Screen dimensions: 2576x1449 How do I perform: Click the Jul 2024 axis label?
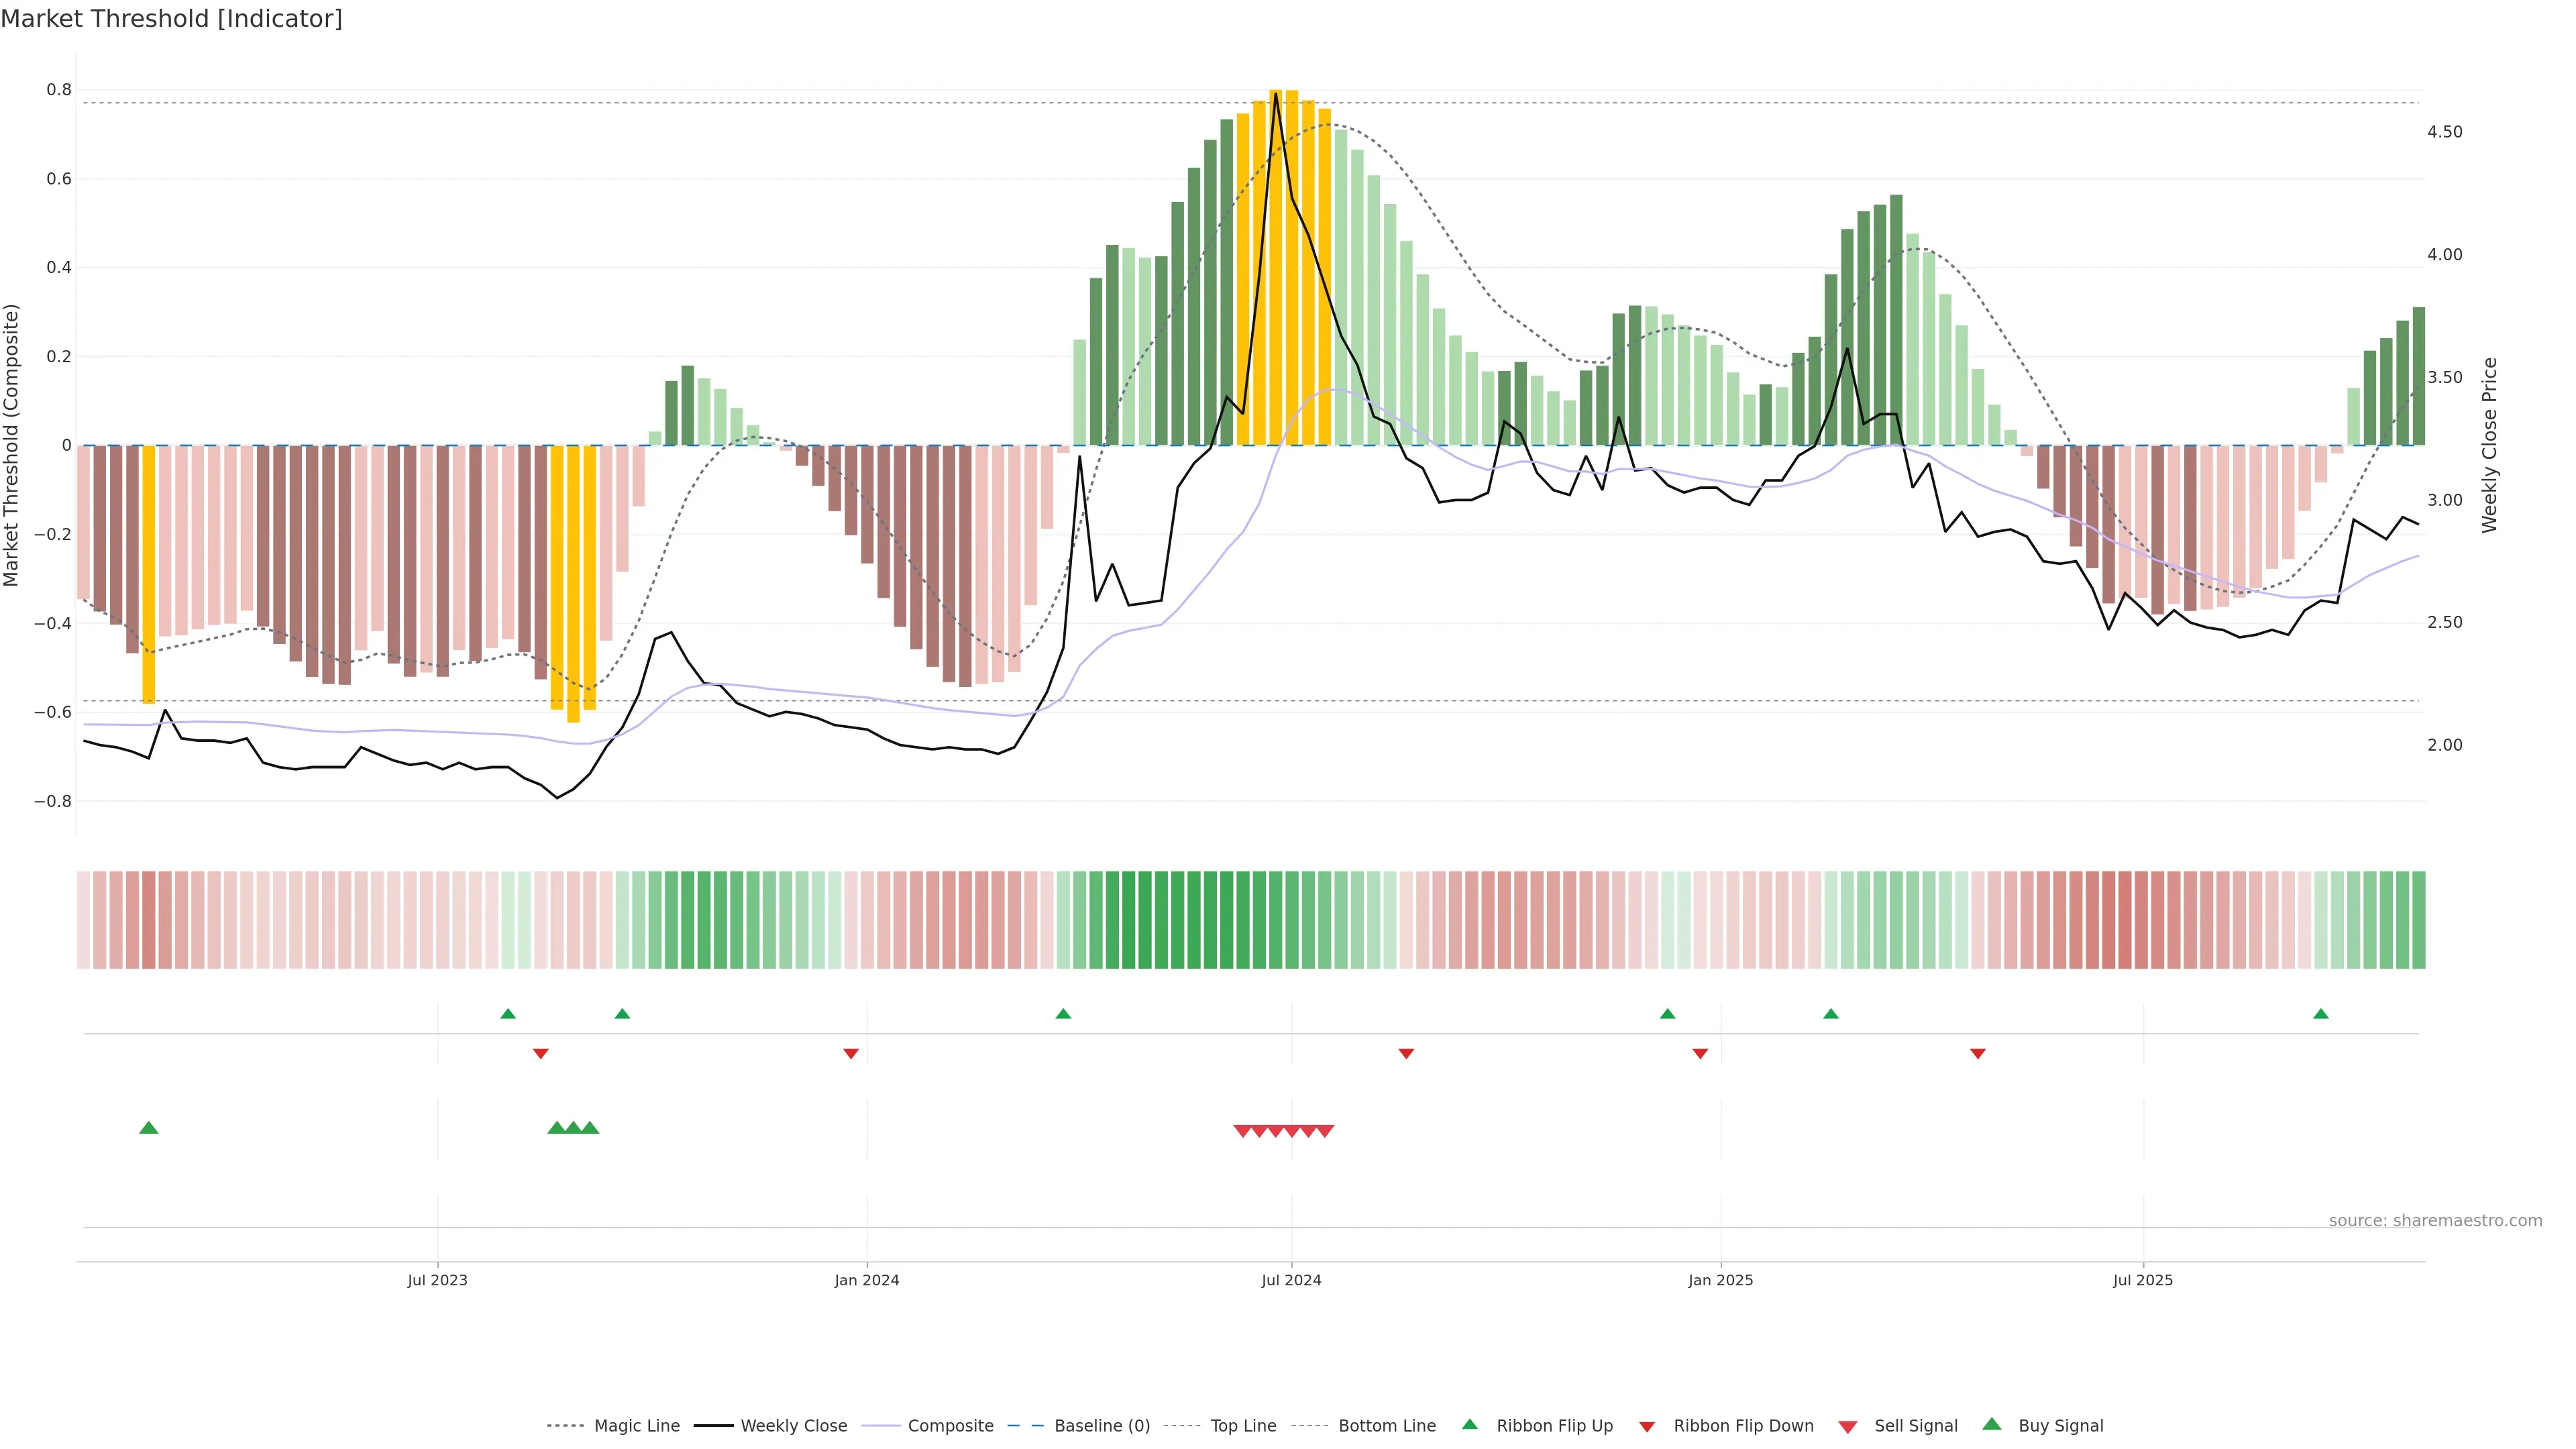1291,1280
